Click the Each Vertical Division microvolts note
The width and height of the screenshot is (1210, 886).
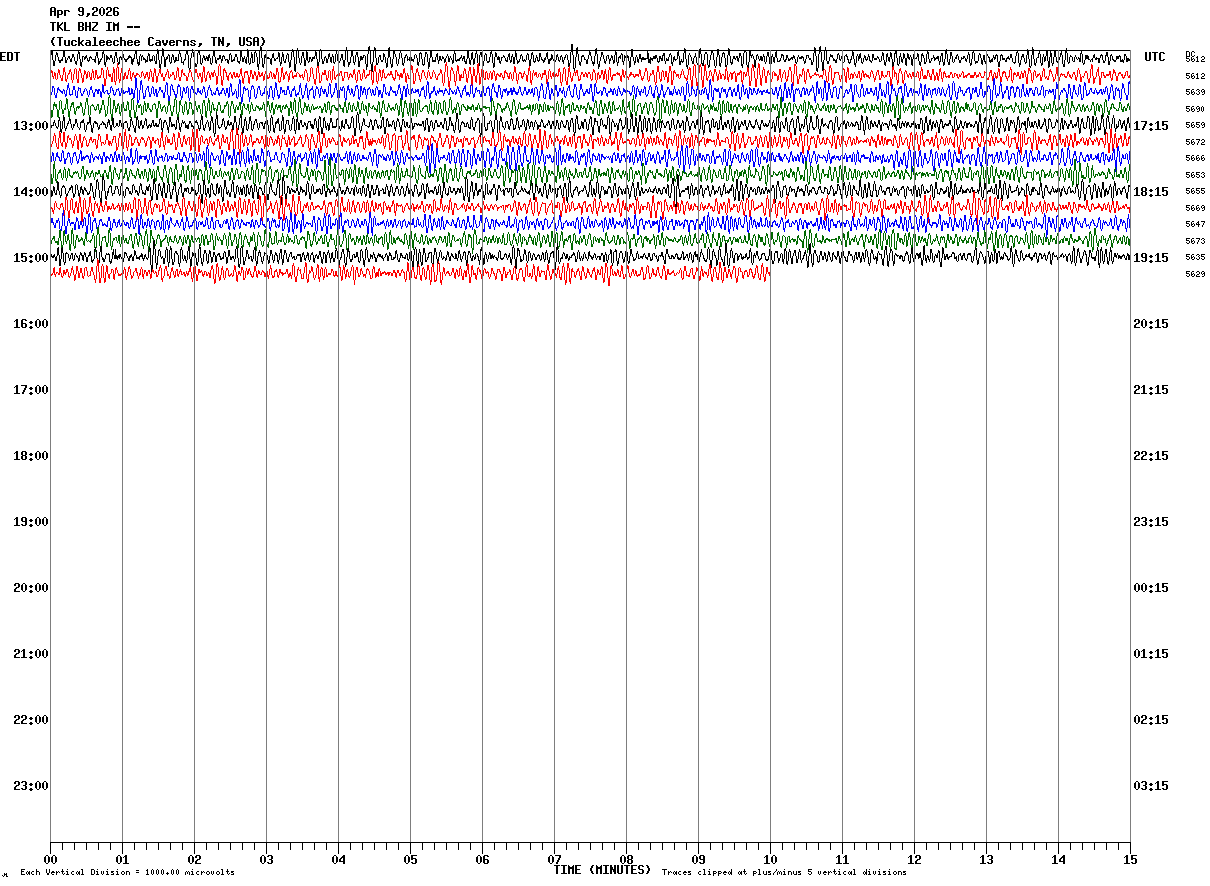coord(127,873)
